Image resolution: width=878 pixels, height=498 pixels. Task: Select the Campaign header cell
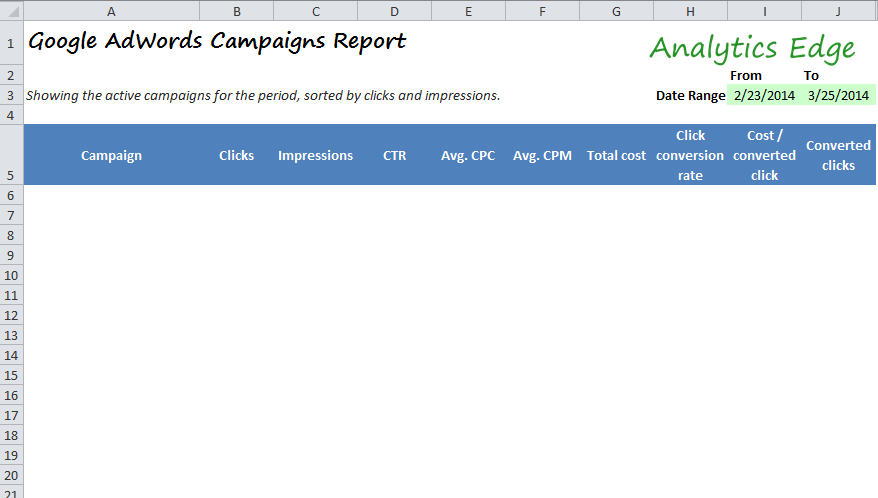click(x=111, y=155)
